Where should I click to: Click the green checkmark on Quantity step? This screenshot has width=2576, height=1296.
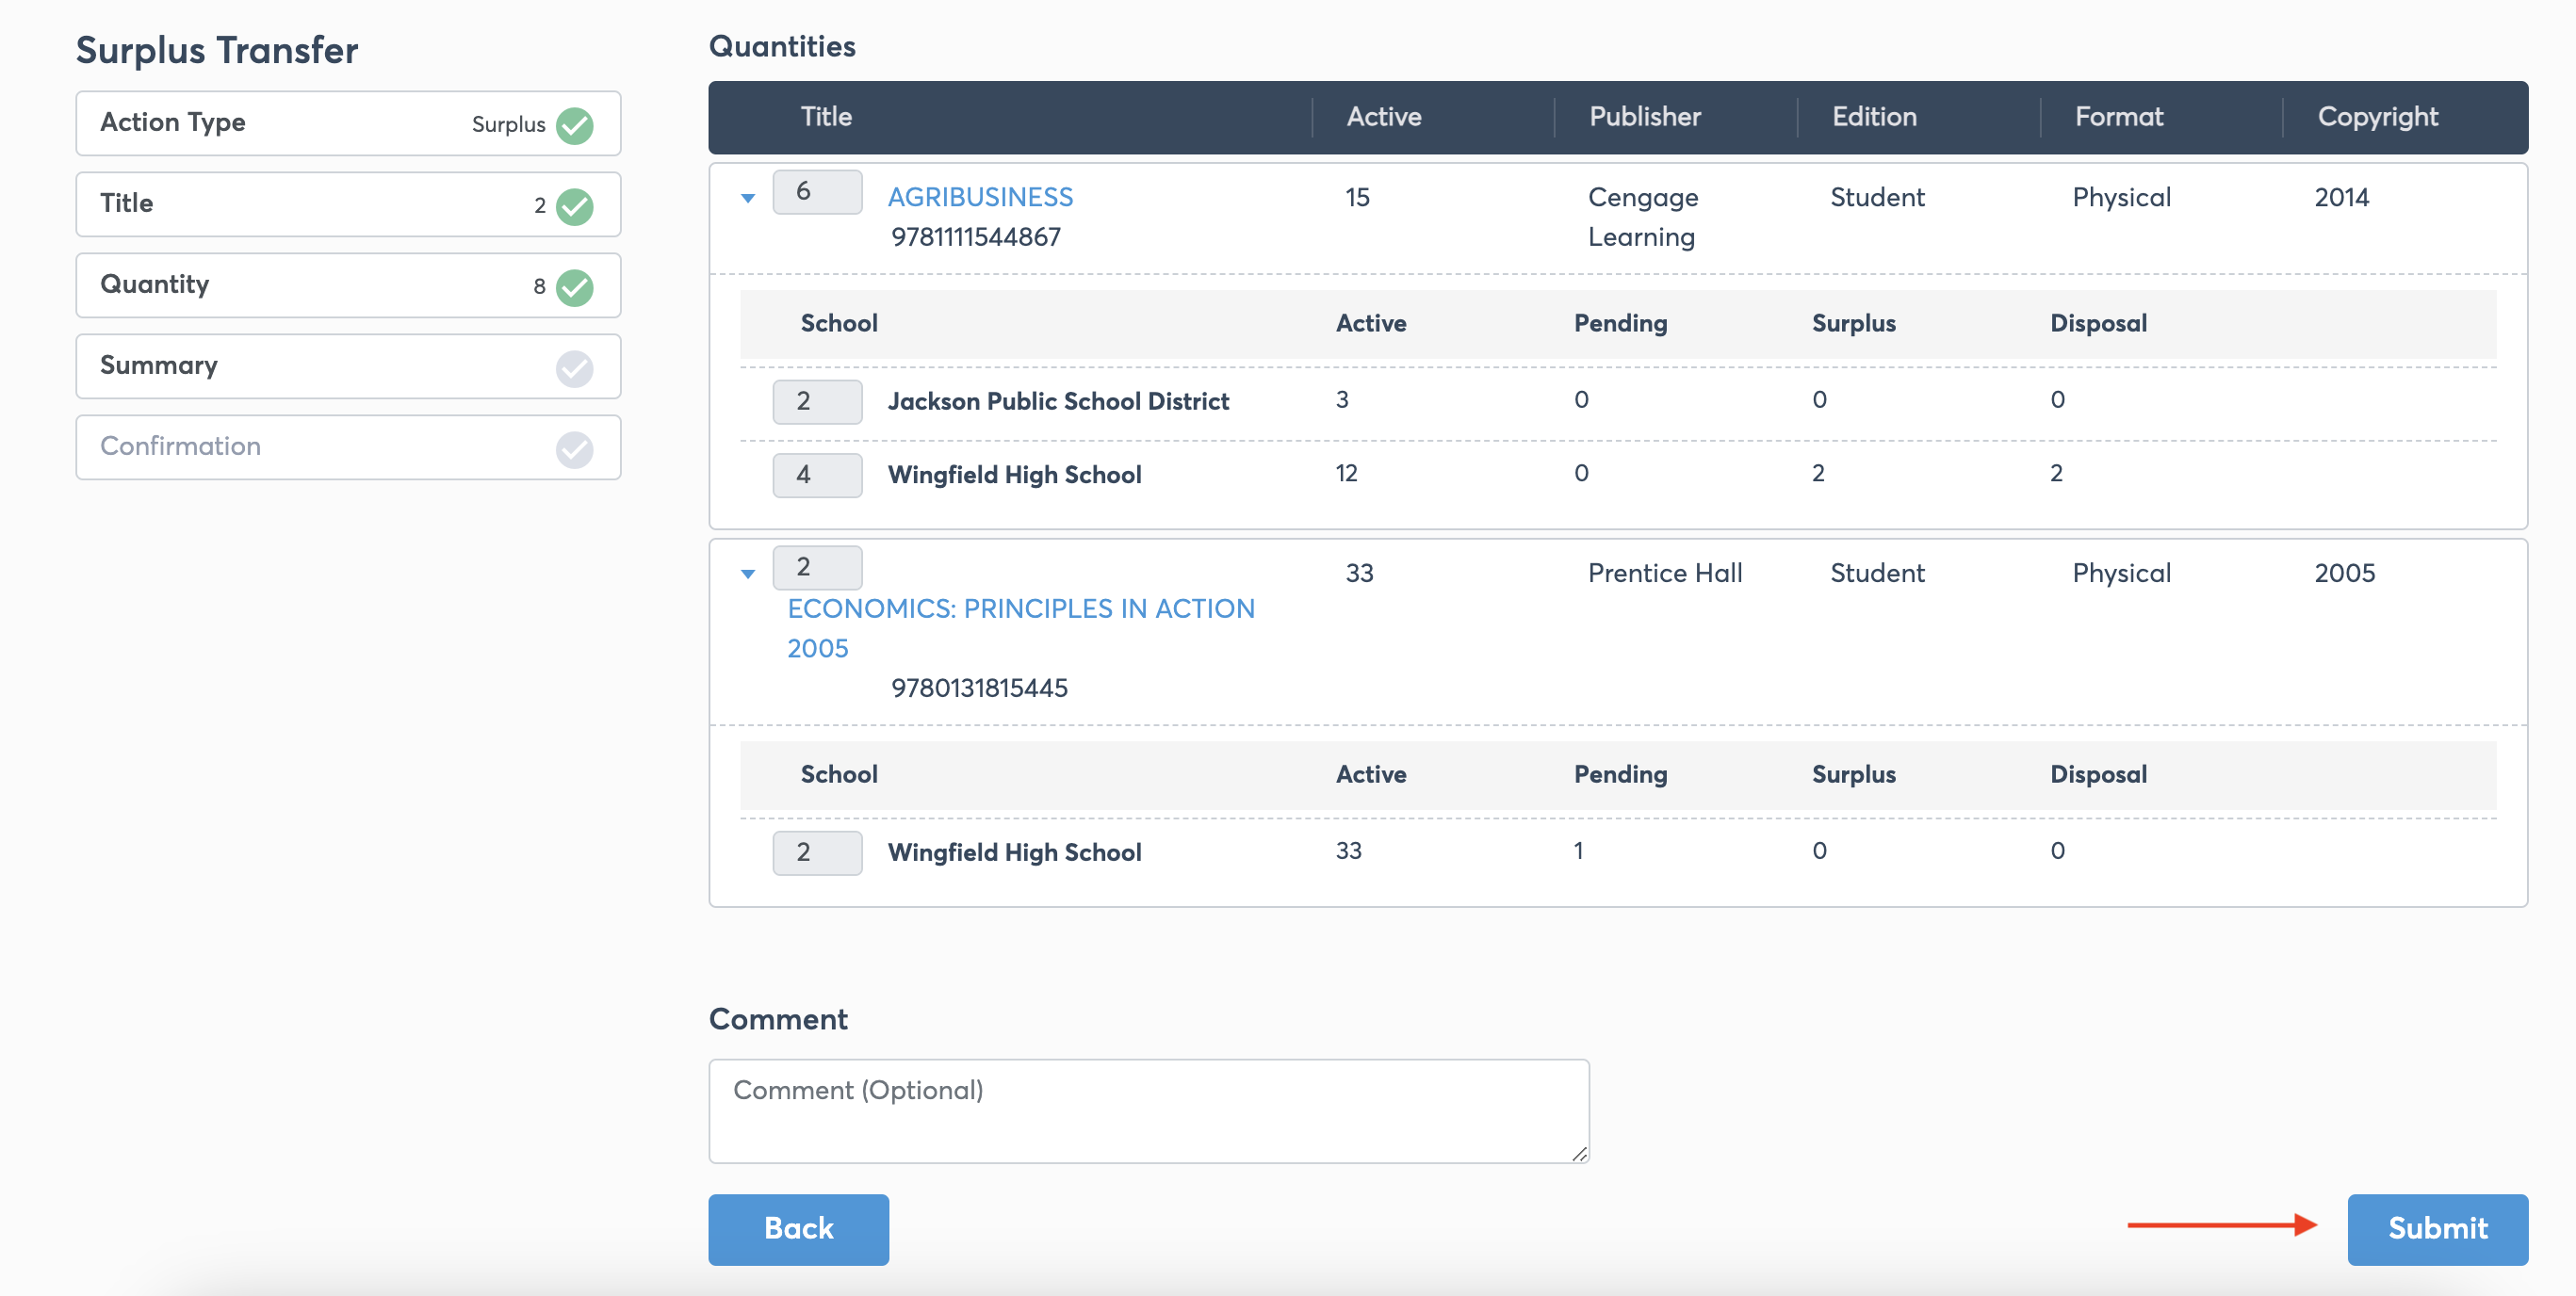[574, 287]
